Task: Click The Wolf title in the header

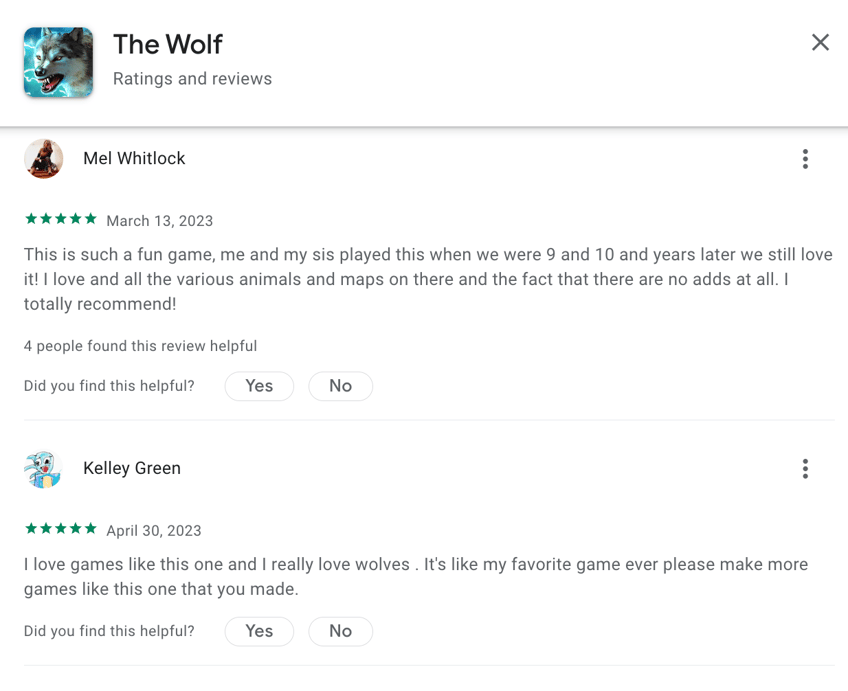Action: [168, 44]
